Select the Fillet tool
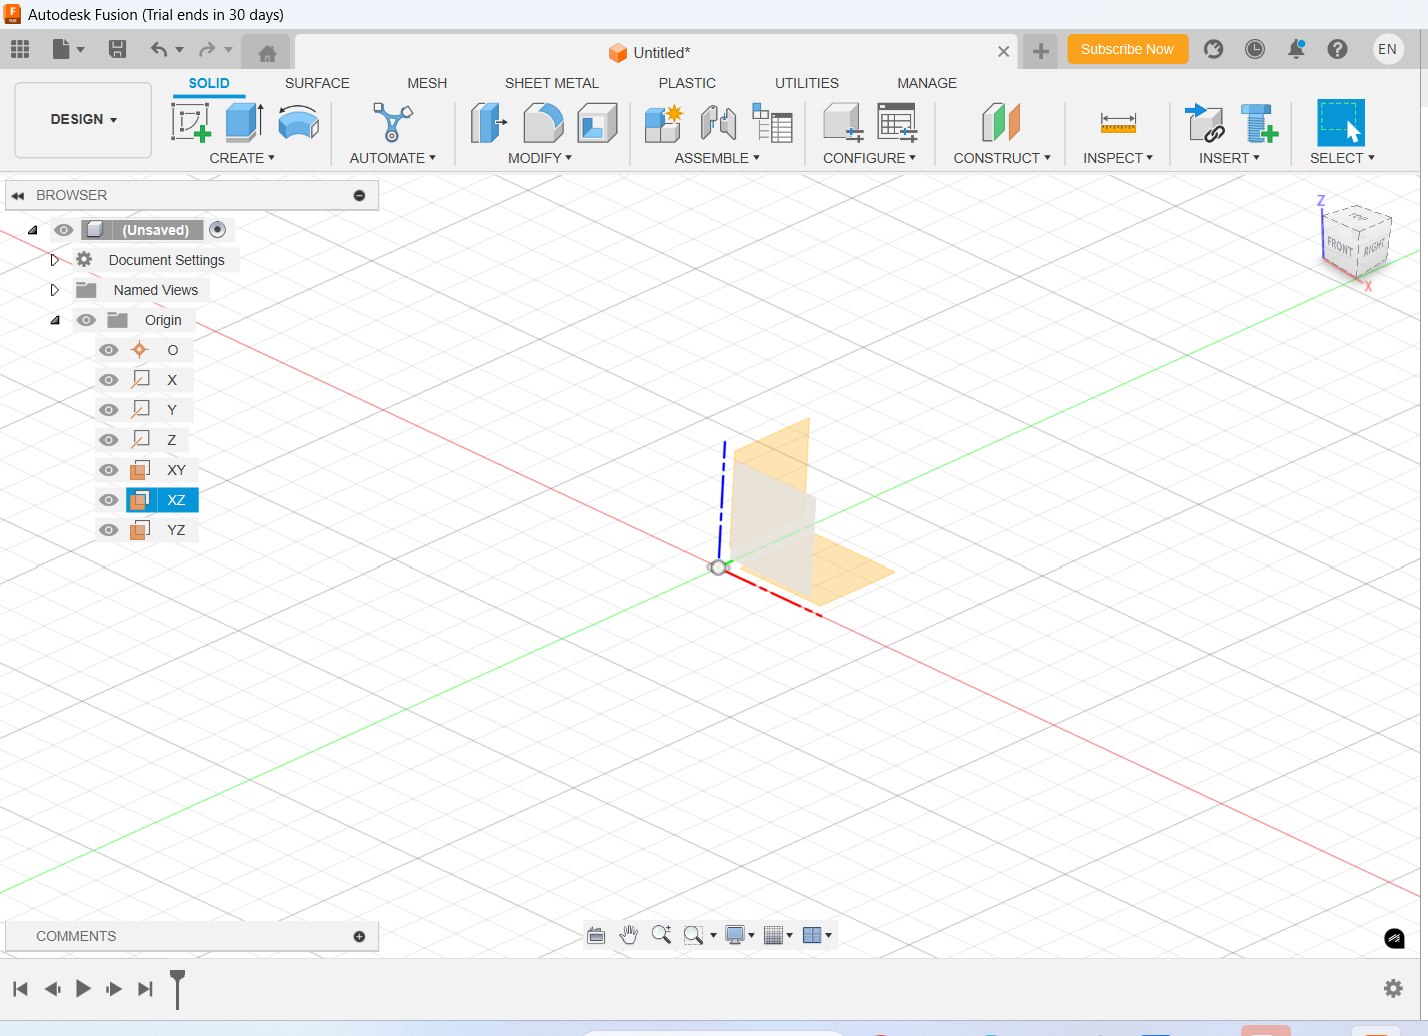The image size is (1428, 1036). [x=543, y=123]
